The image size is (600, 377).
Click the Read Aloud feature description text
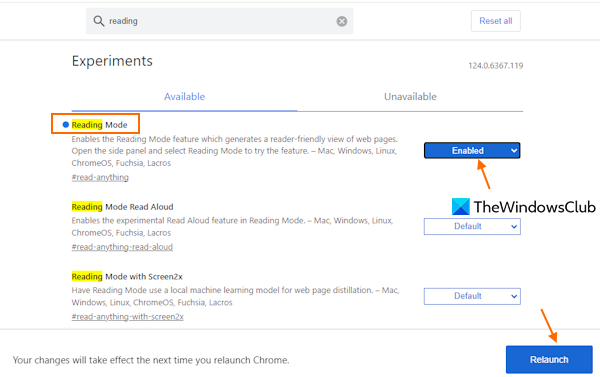tap(232, 227)
